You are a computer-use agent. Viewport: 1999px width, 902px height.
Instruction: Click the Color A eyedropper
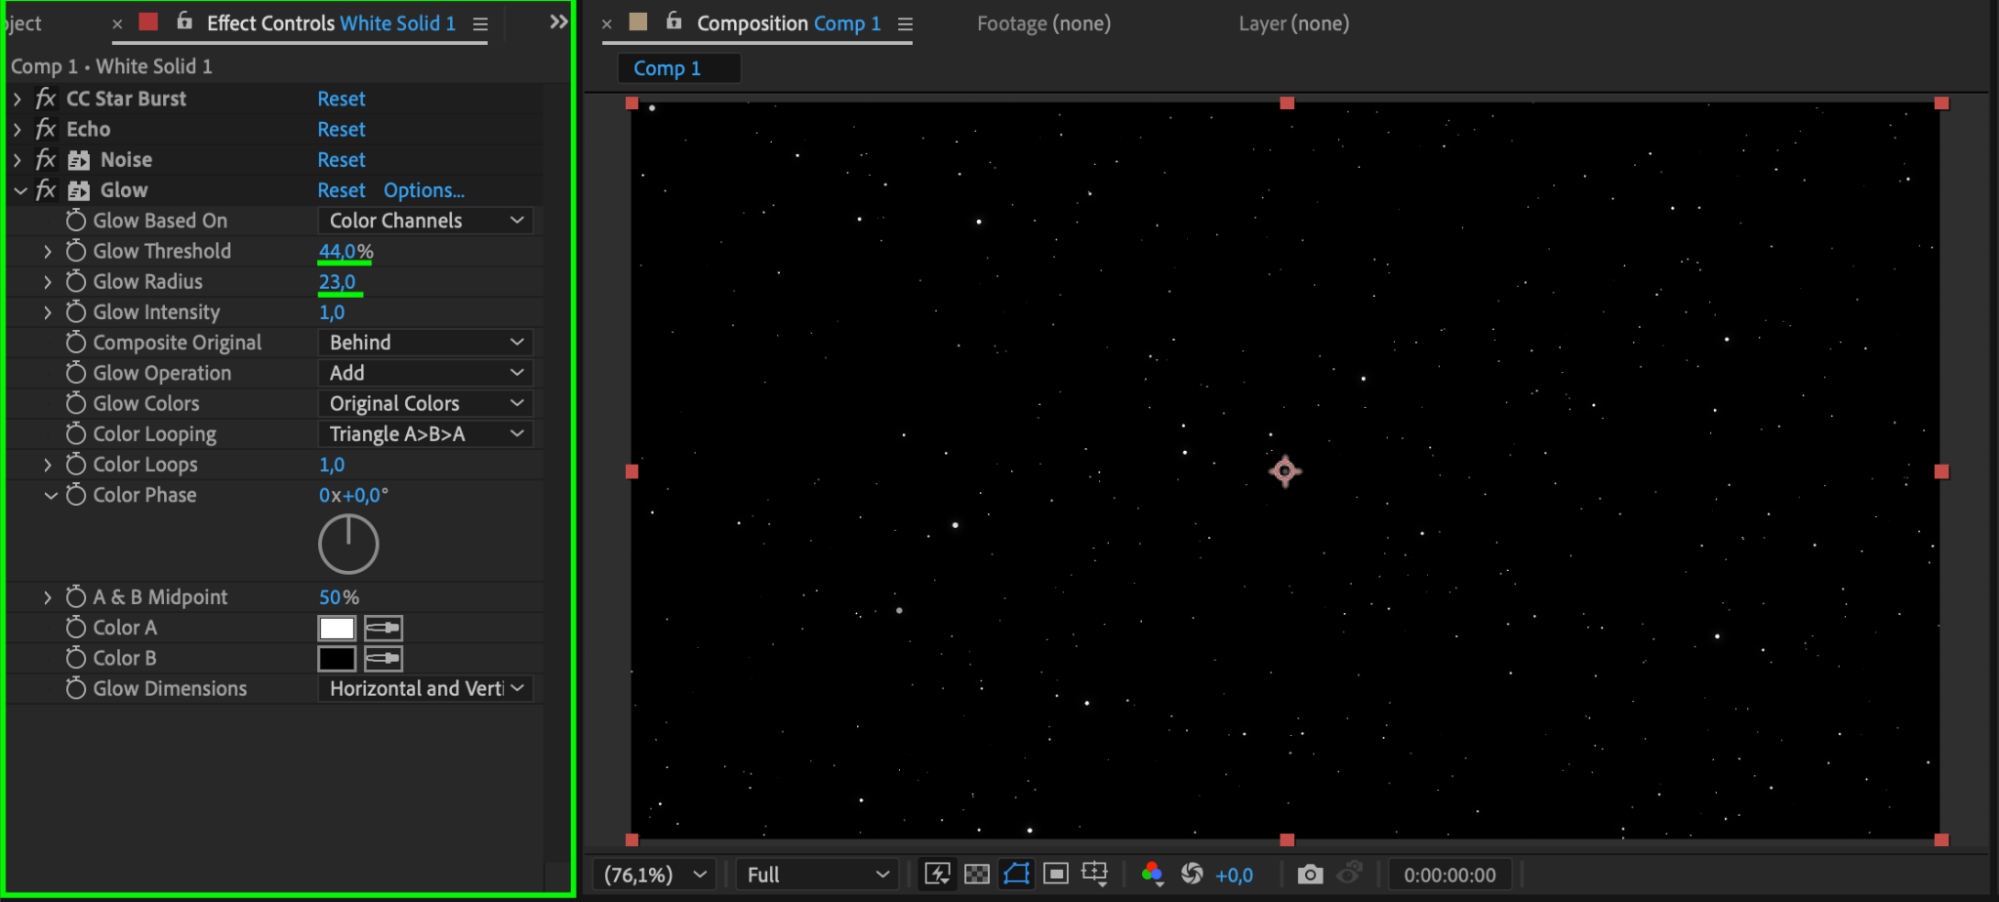(x=383, y=628)
